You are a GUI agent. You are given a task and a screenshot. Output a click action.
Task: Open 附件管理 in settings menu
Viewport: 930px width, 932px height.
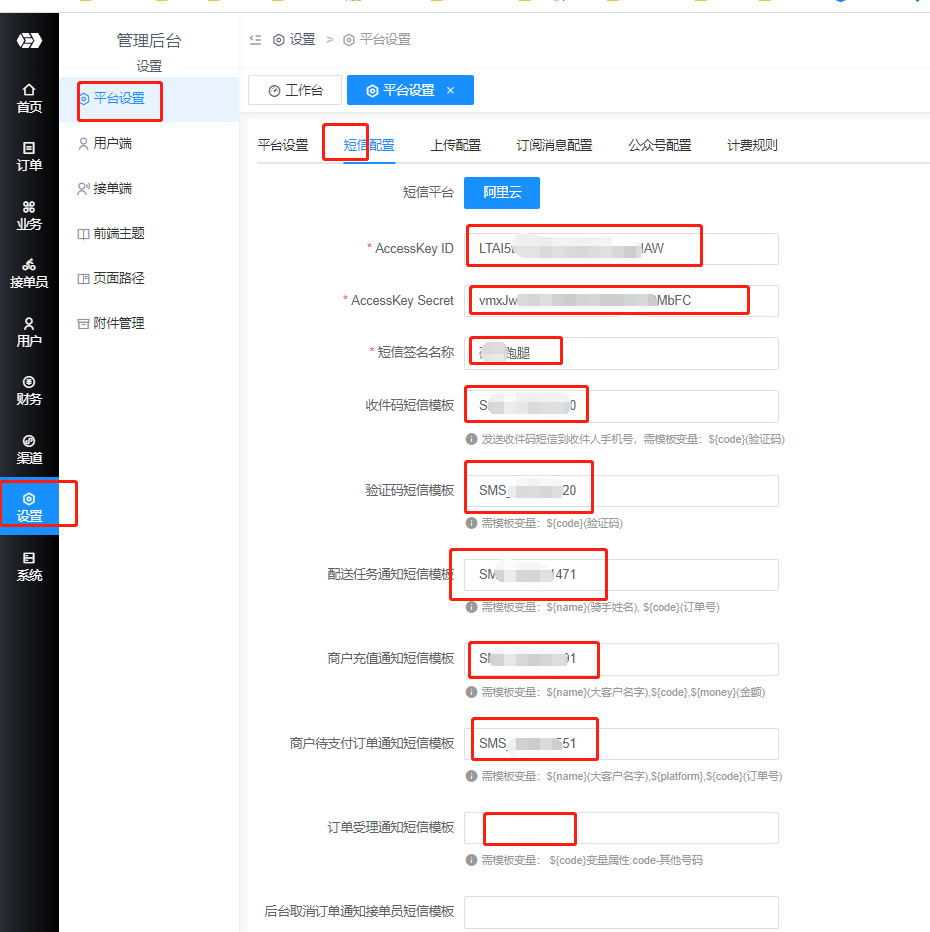coord(118,323)
